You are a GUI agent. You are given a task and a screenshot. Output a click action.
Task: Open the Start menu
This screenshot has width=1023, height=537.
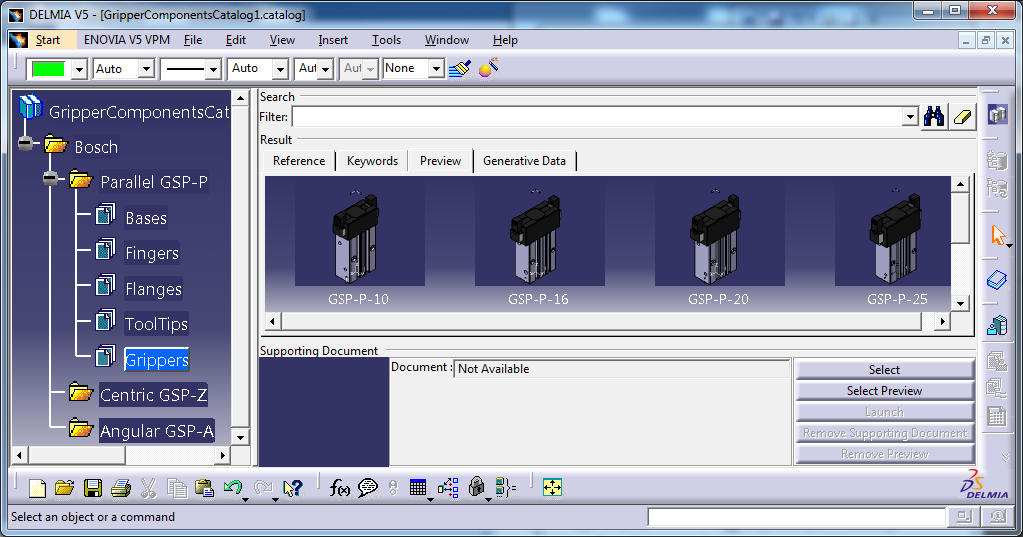(48, 40)
